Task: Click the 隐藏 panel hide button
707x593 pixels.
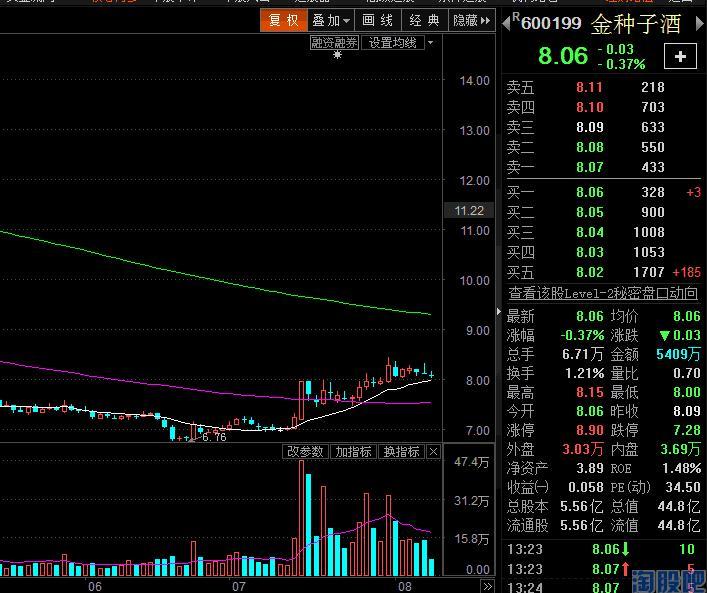Action: (x=471, y=20)
